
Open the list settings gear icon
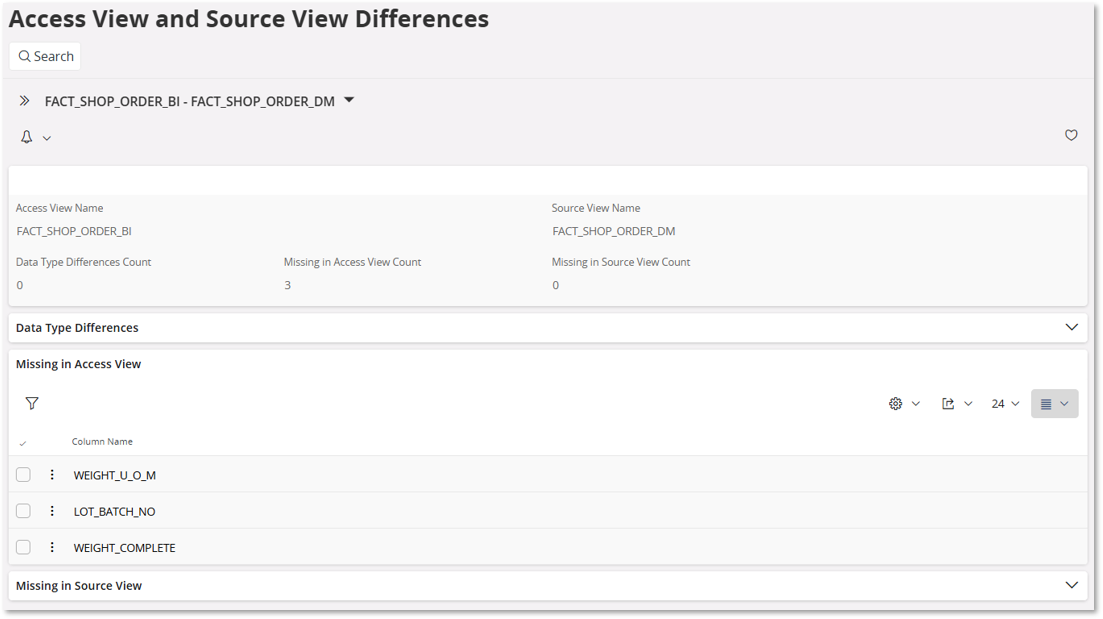[x=895, y=404]
